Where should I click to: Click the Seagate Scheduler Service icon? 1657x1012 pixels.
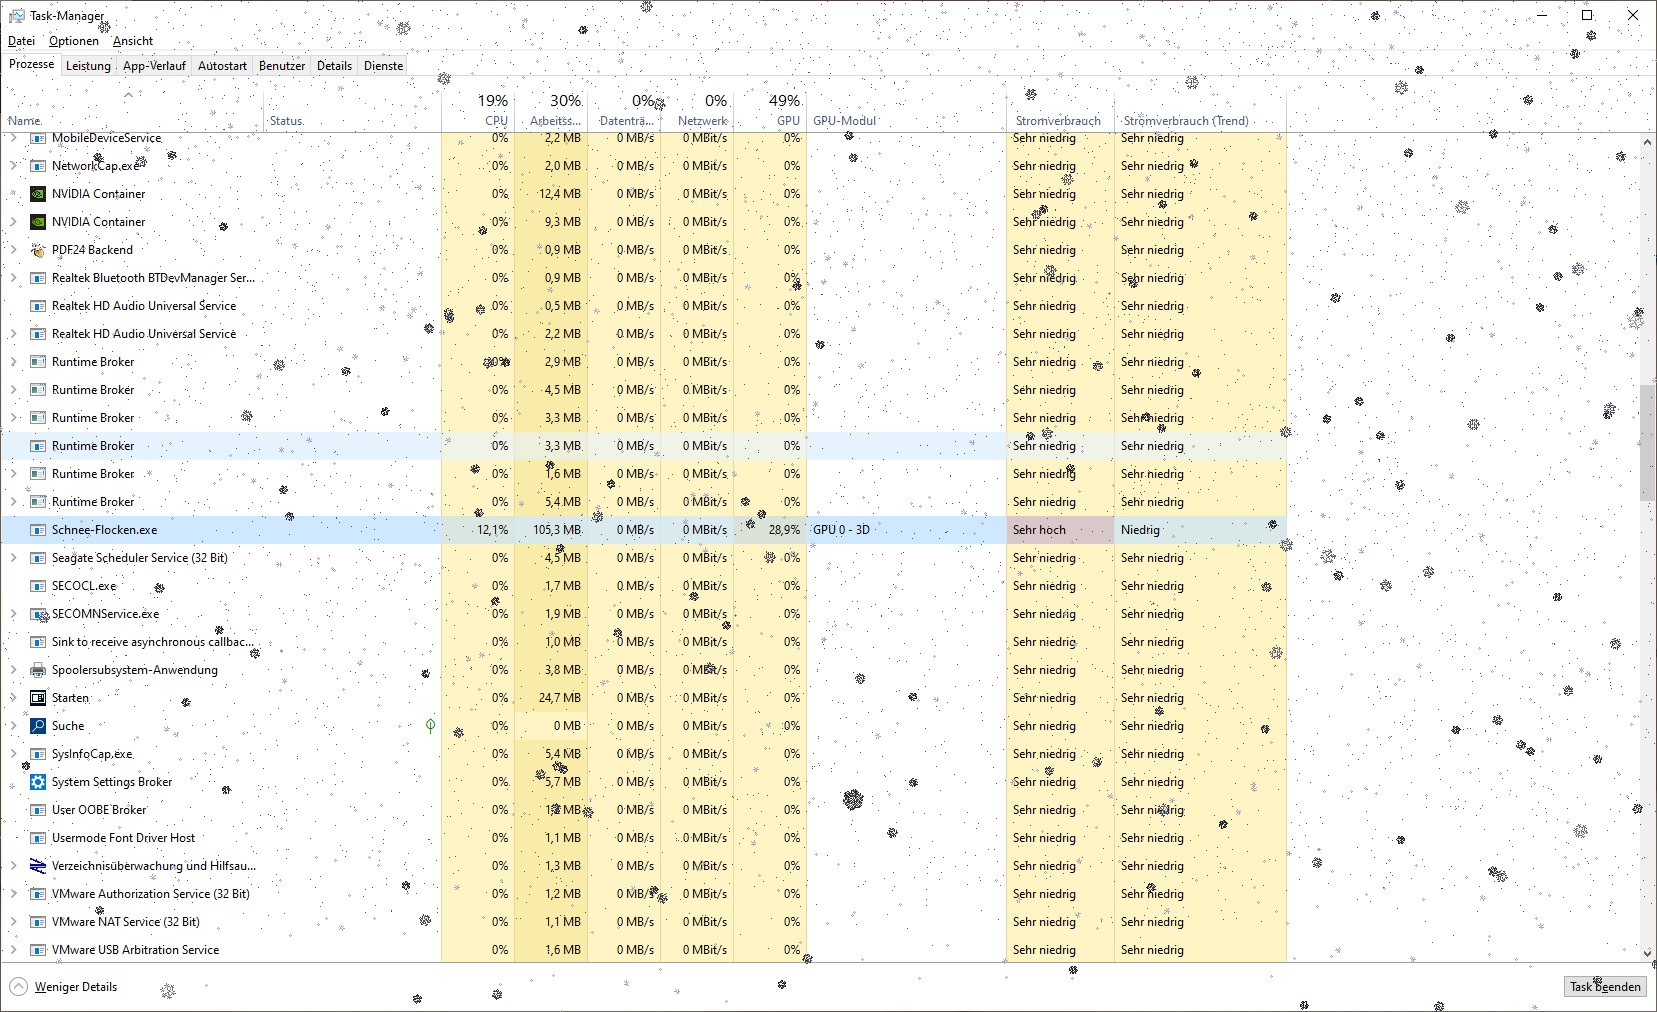pos(38,558)
